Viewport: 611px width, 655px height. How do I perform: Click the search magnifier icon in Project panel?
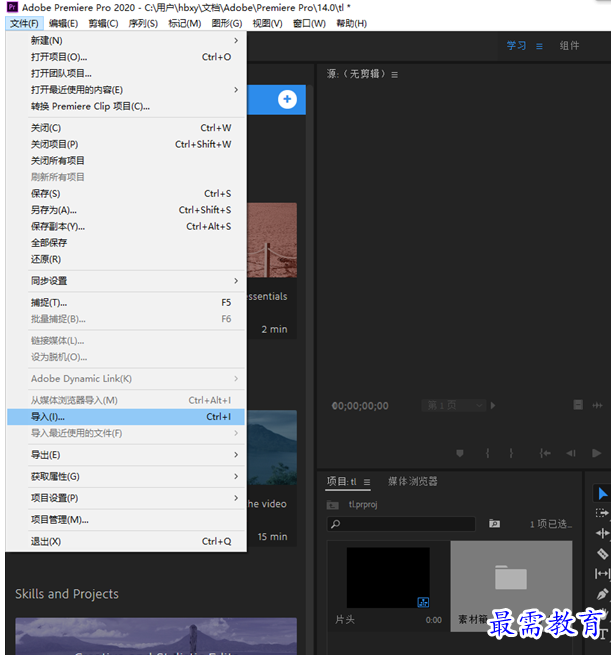pyautogui.click(x=335, y=524)
